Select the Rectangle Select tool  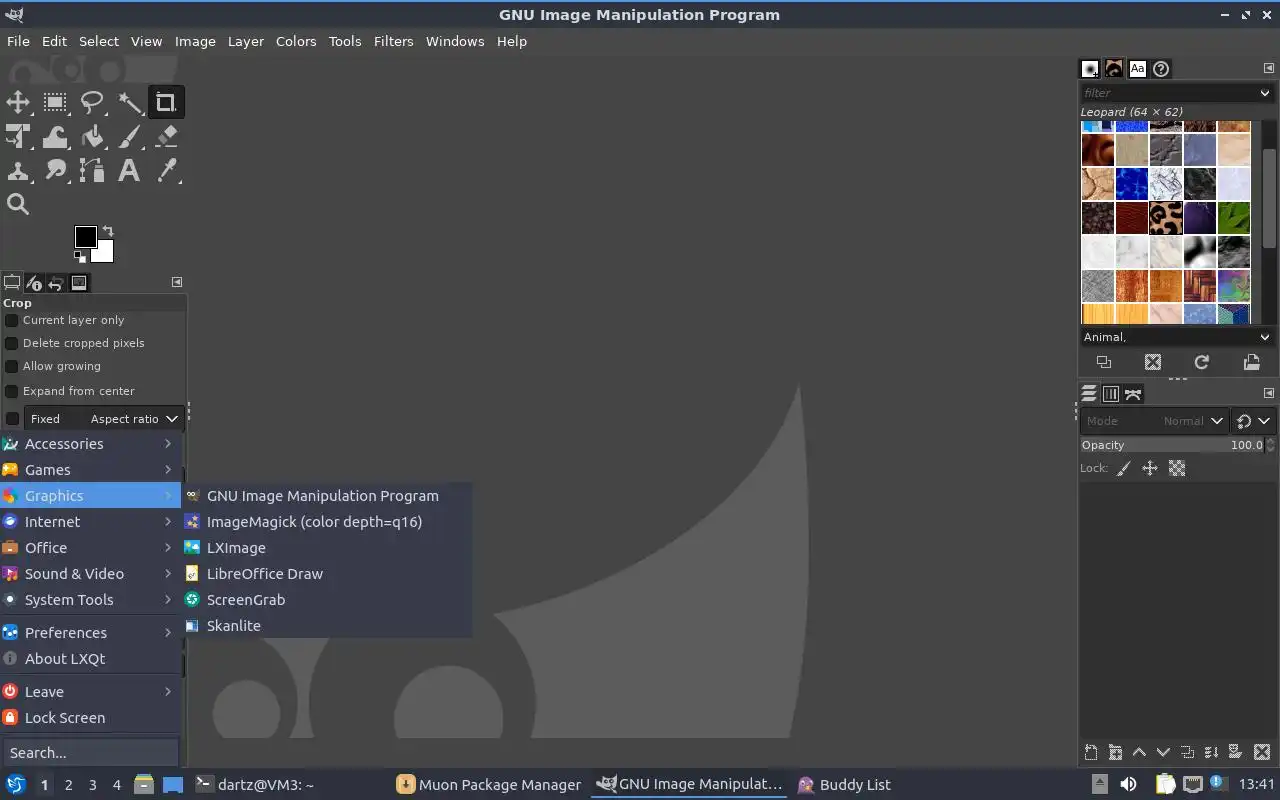point(55,102)
